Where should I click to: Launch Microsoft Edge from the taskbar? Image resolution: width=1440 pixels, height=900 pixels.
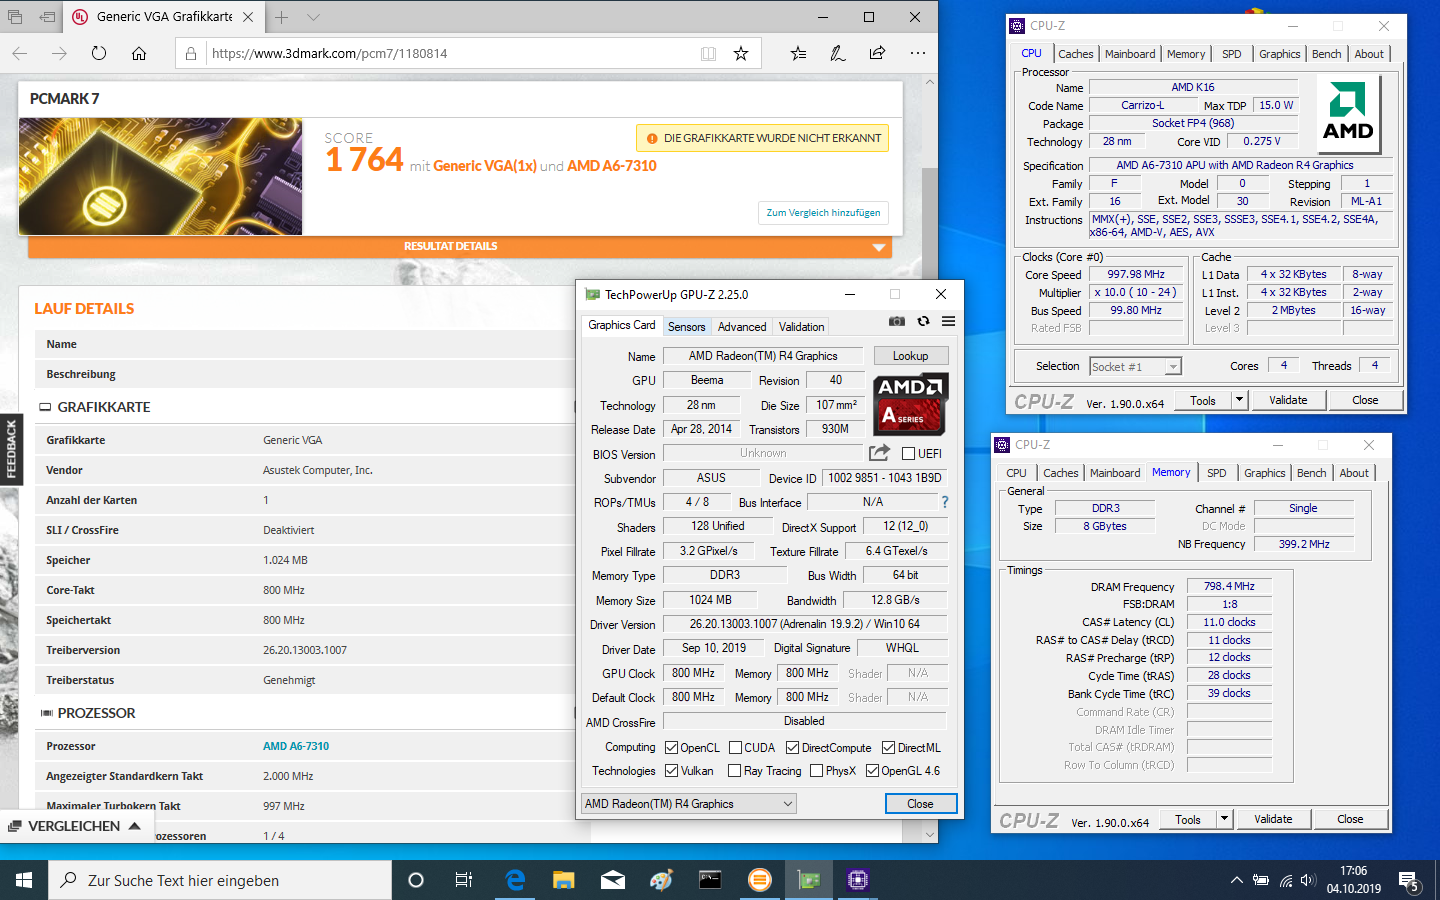[515, 880]
